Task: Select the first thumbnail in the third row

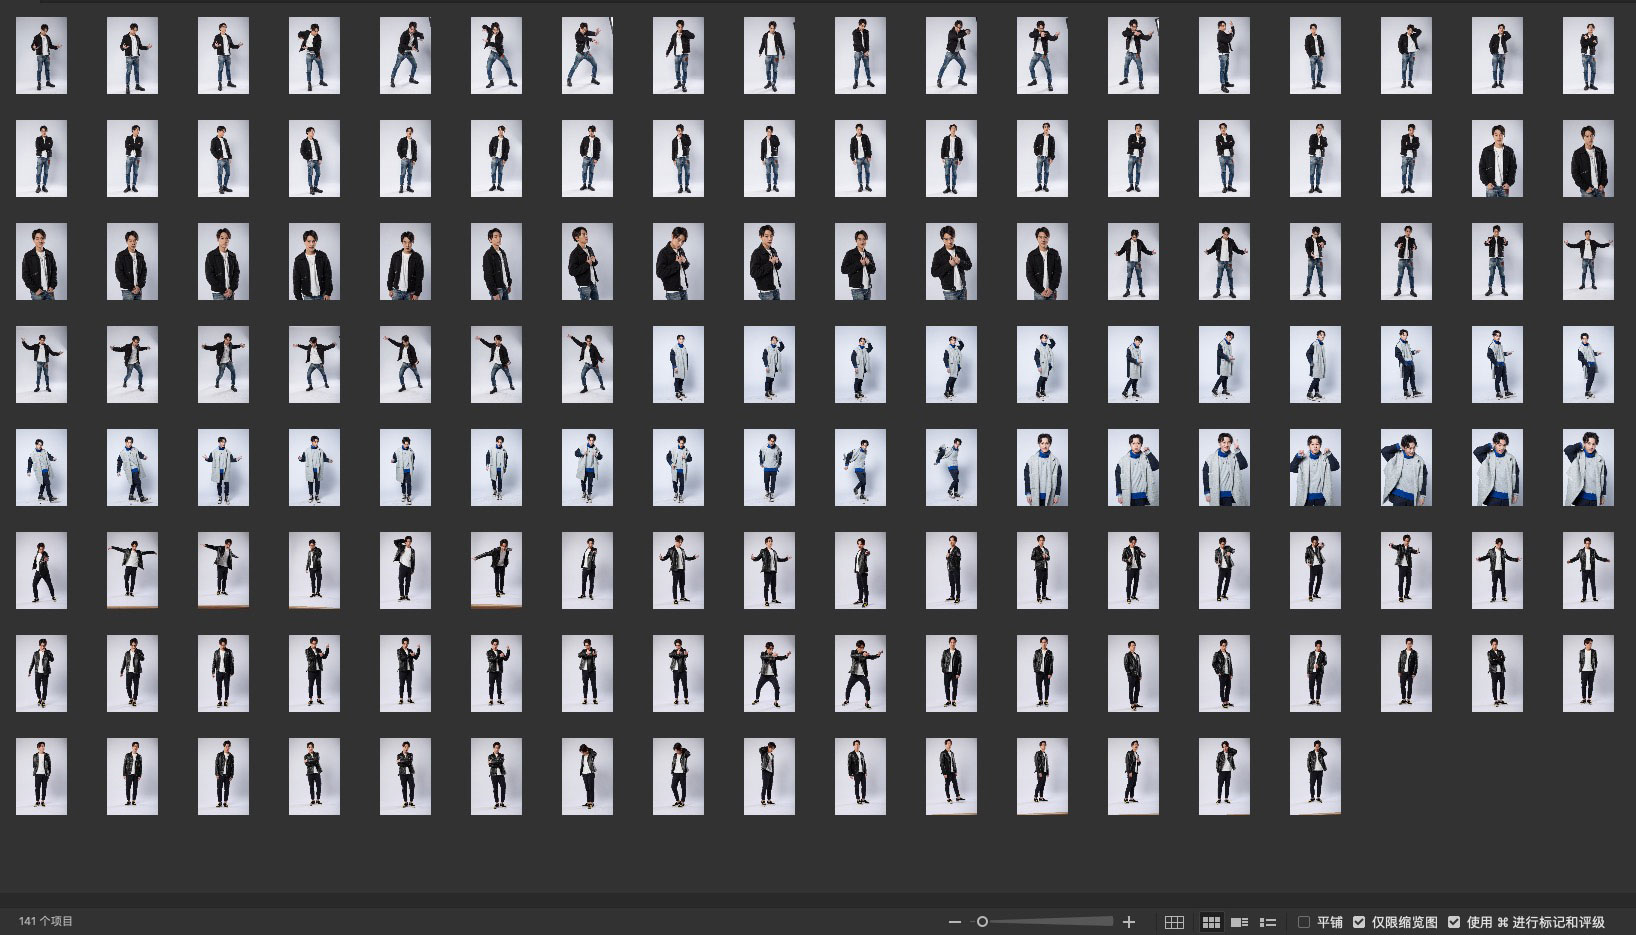Action: coord(41,262)
